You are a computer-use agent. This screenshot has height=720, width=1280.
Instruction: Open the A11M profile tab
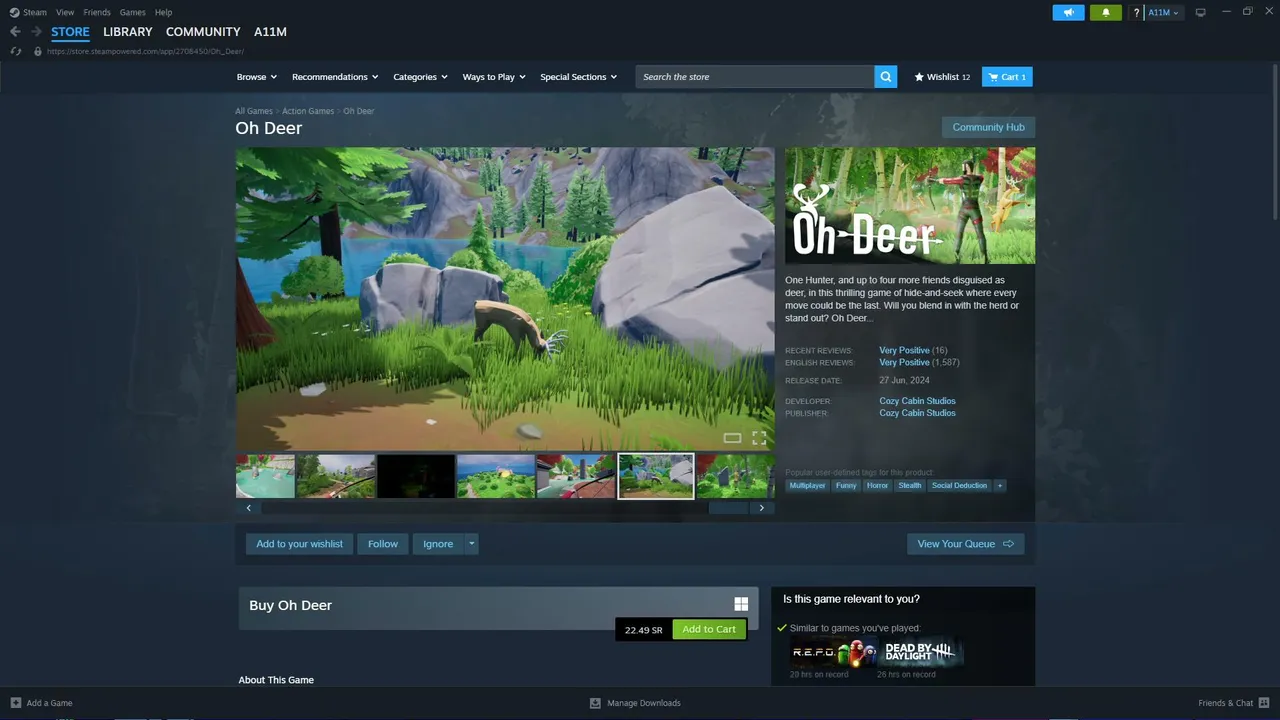tap(270, 32)
